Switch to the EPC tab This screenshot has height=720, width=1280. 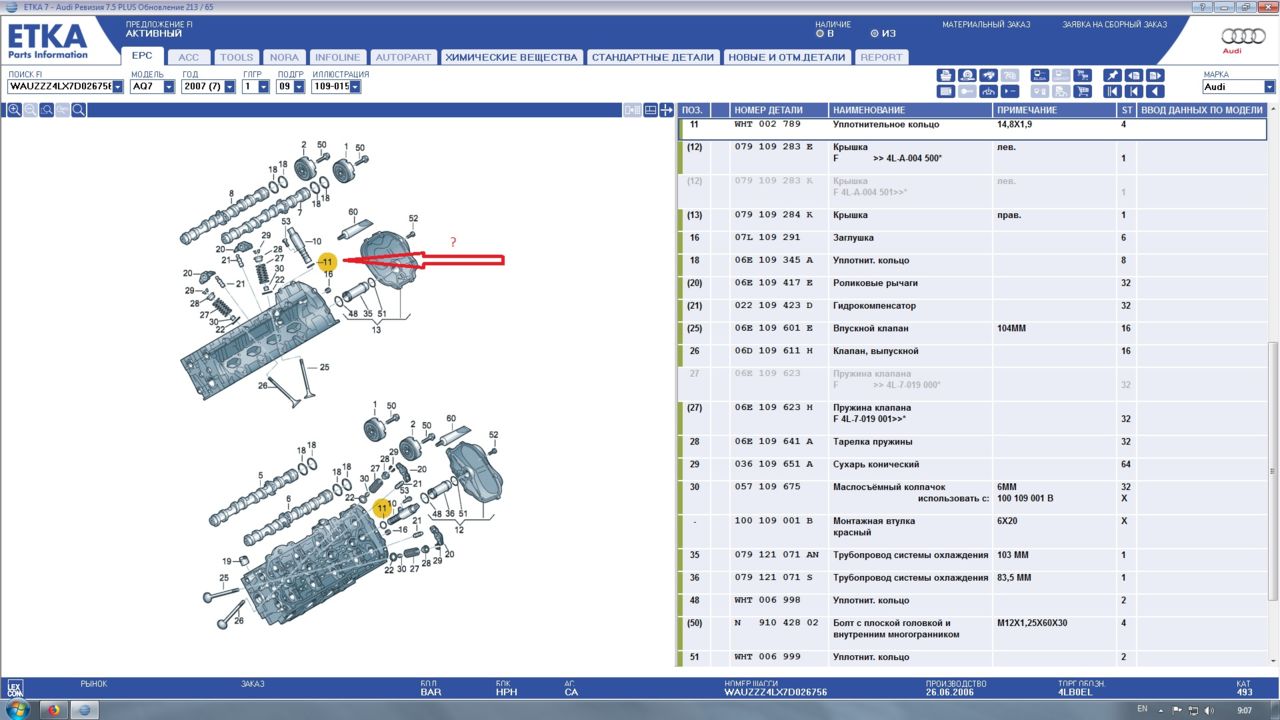(142, 57)
